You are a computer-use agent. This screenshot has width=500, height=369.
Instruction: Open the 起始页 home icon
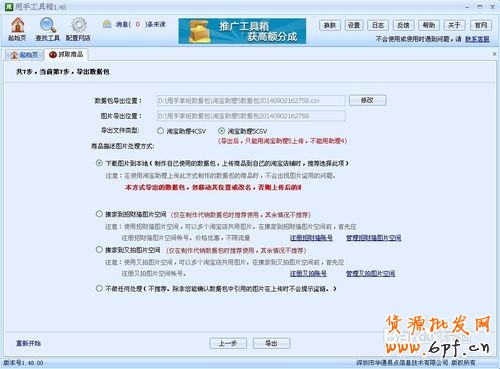[x=17, y=25]
